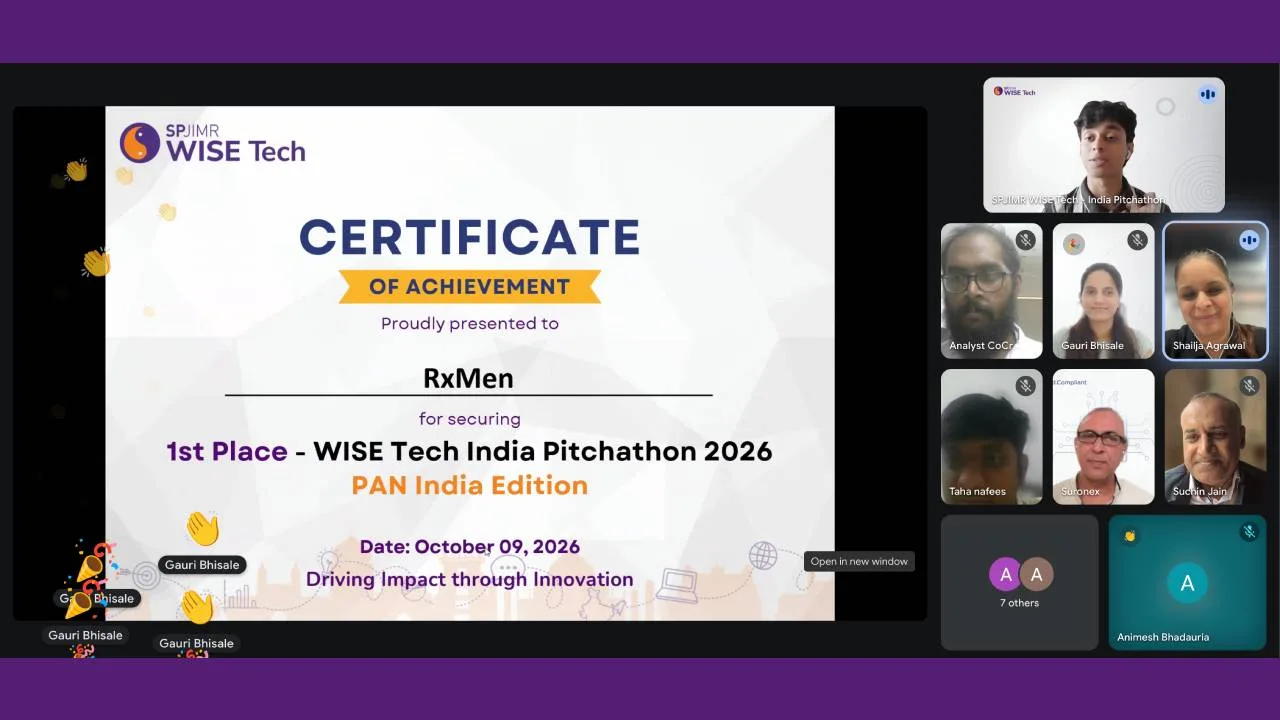
Task: Select the SPJIMR WISE Tech presenter video tile
Action: [x=1104, y=145]
